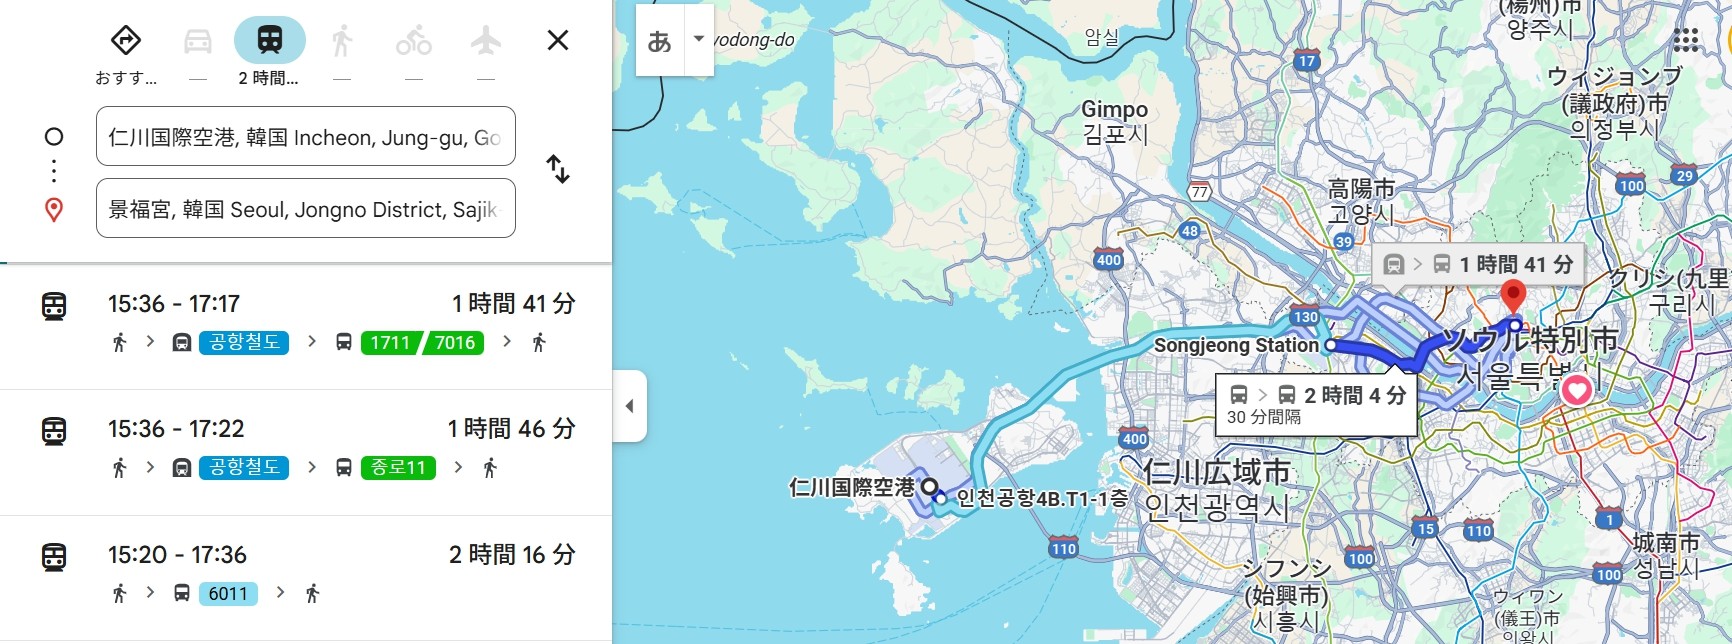Edit the Gyeongbokgung destination field
The image size is (1732, 644).
tap(305, 209)
